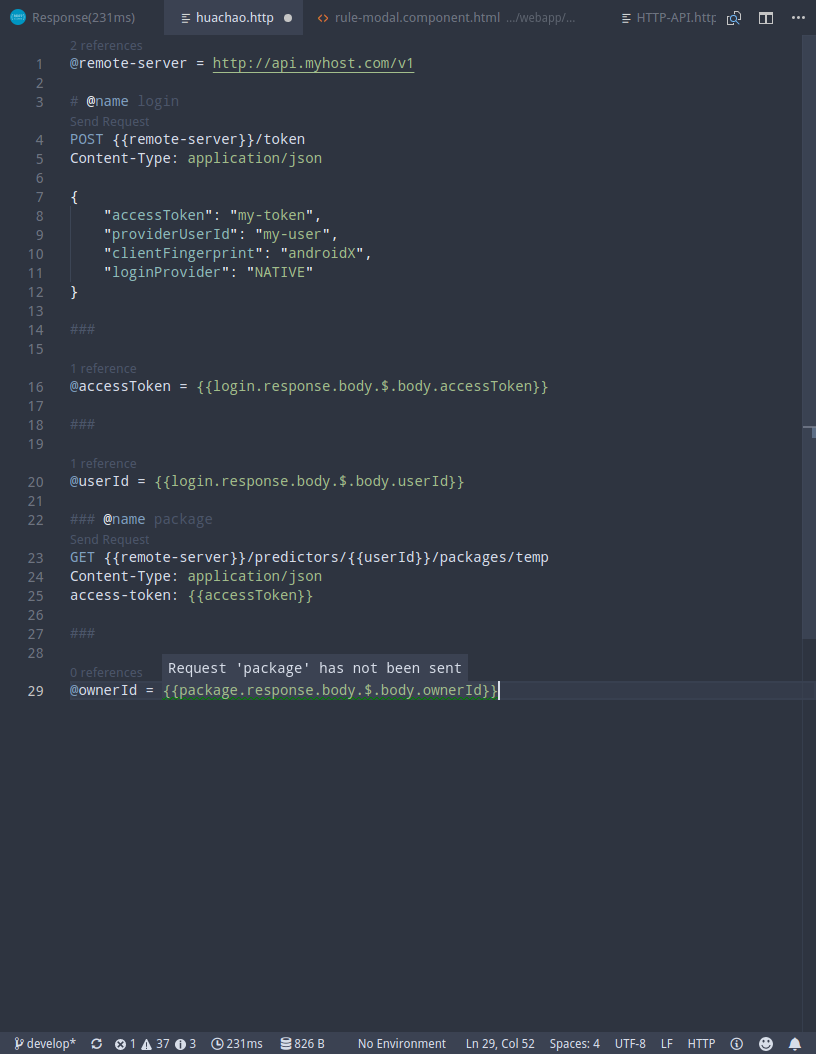Image resolution: width=816 pixels, height=1054 pixels.
Task: Open the feedback smiley icon
Action: pyautogui.click(x=766, y=1043)
